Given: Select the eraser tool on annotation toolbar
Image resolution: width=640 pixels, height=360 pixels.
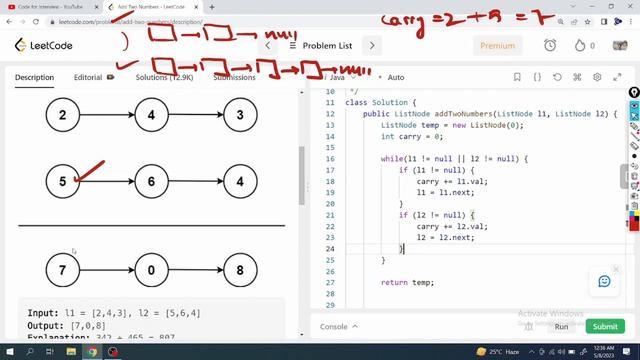Looking at the screenshot, I should [x=634, y=145].
